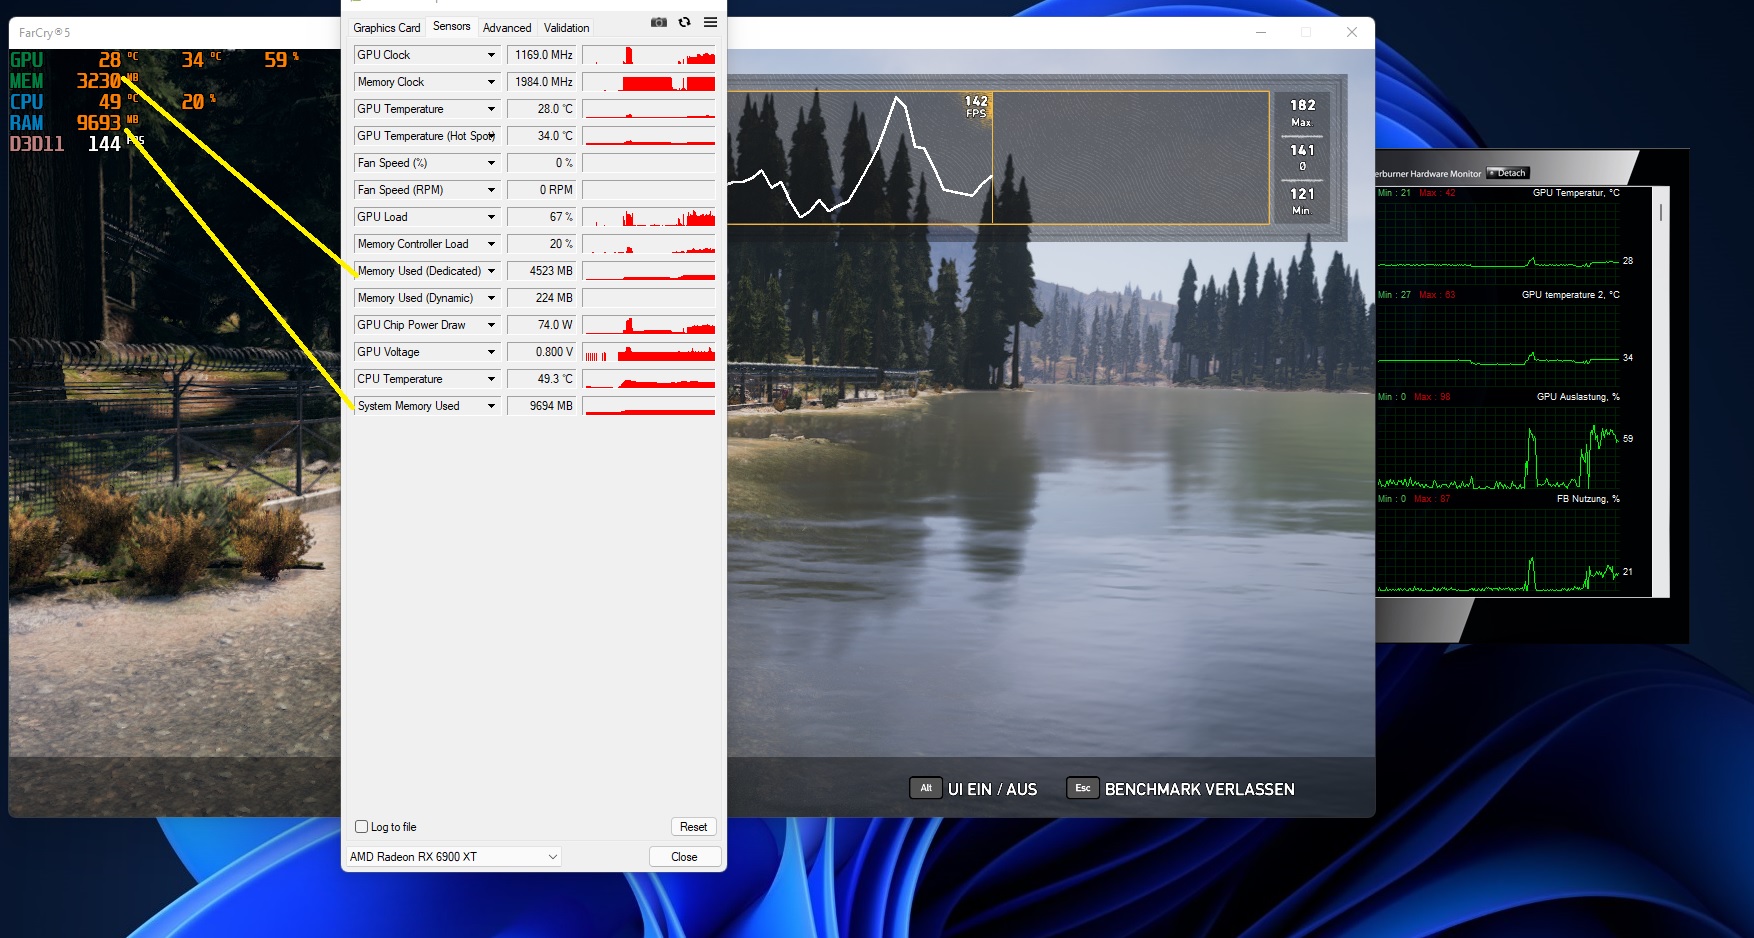
Task: Click the Memory Controller Load value 20 %
Action: (x=542, y=244)
